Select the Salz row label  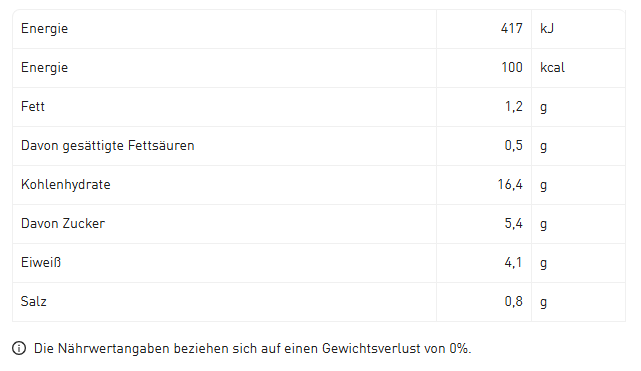pos(34,302)
